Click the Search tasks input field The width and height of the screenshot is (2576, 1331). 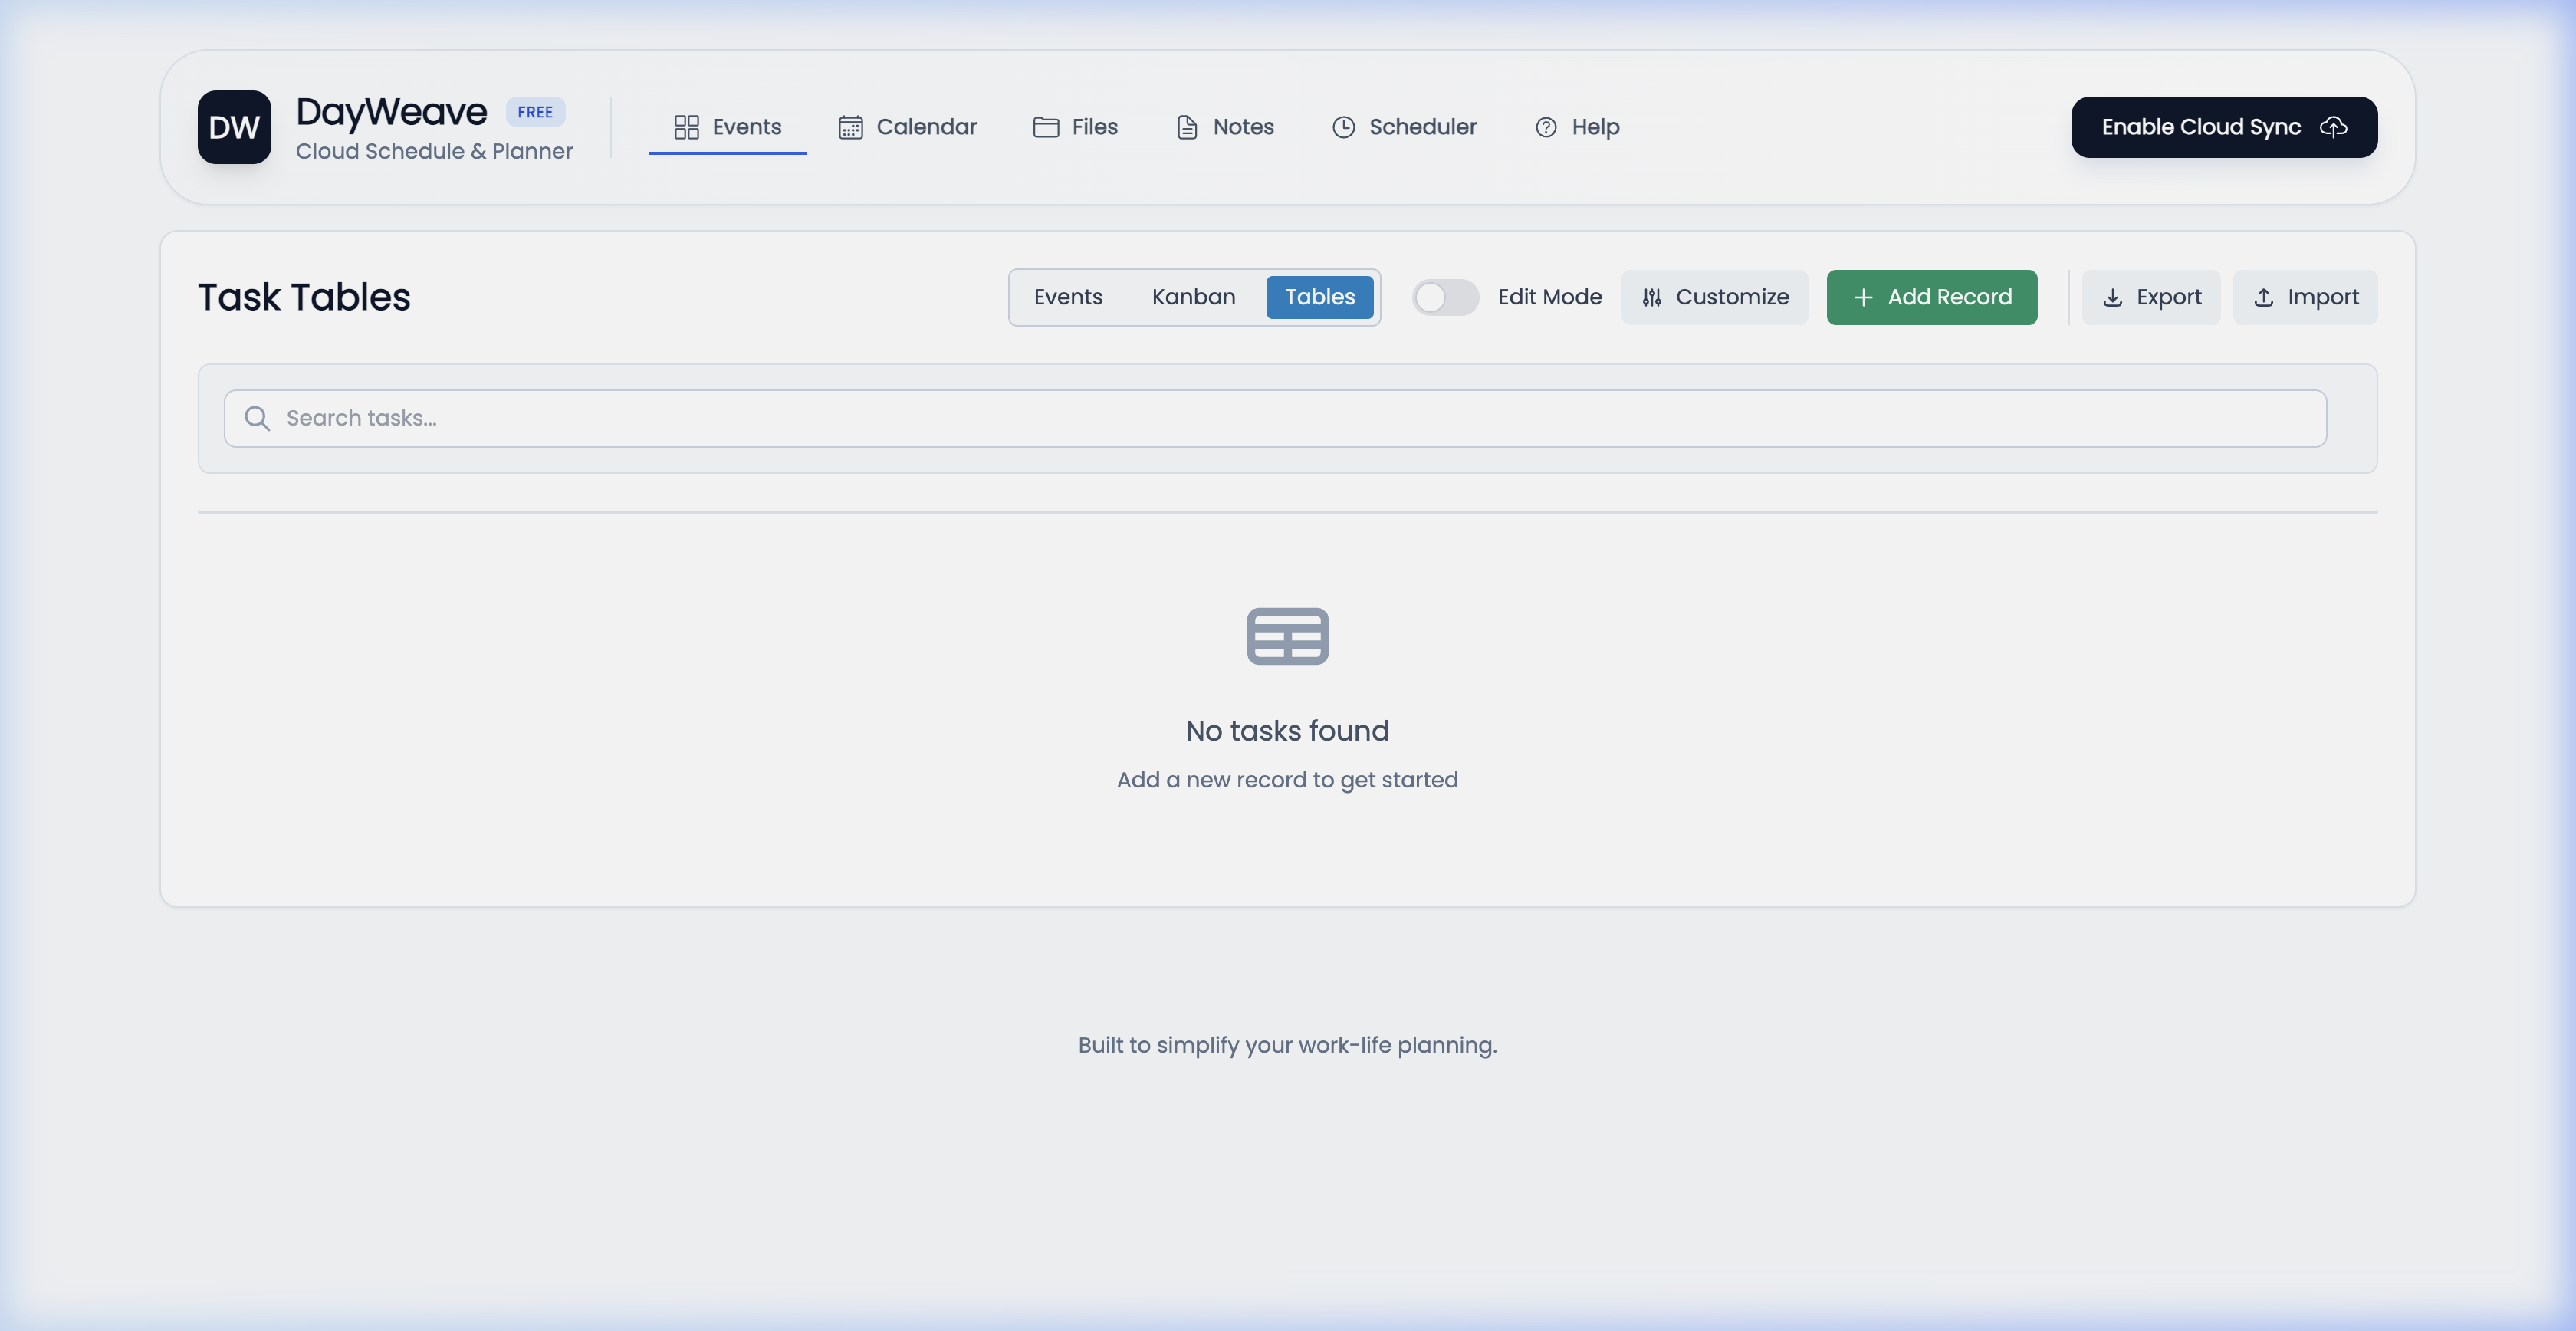[x=1270, y=418]
